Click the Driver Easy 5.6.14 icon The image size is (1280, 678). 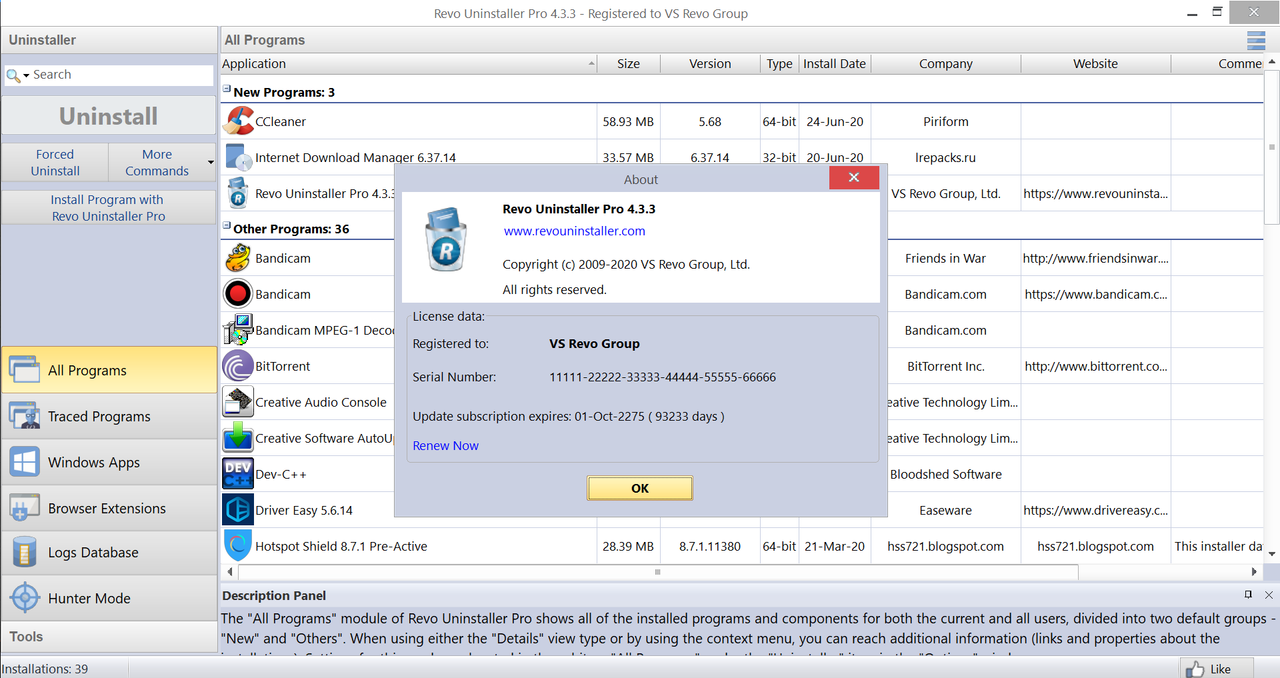(x=238, y=510)
